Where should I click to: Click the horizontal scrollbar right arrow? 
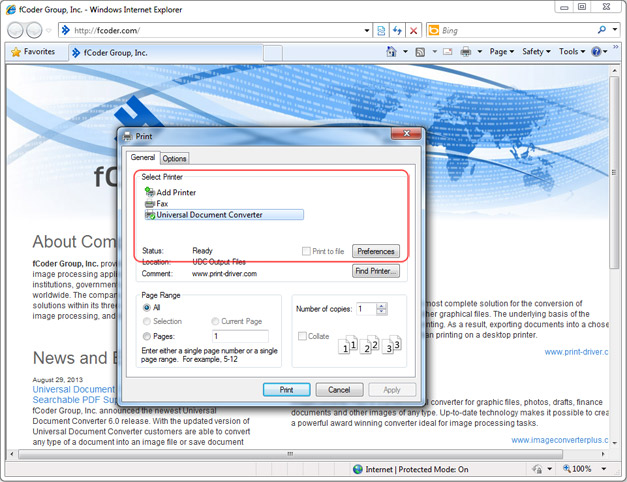click(x=603, y=454)
